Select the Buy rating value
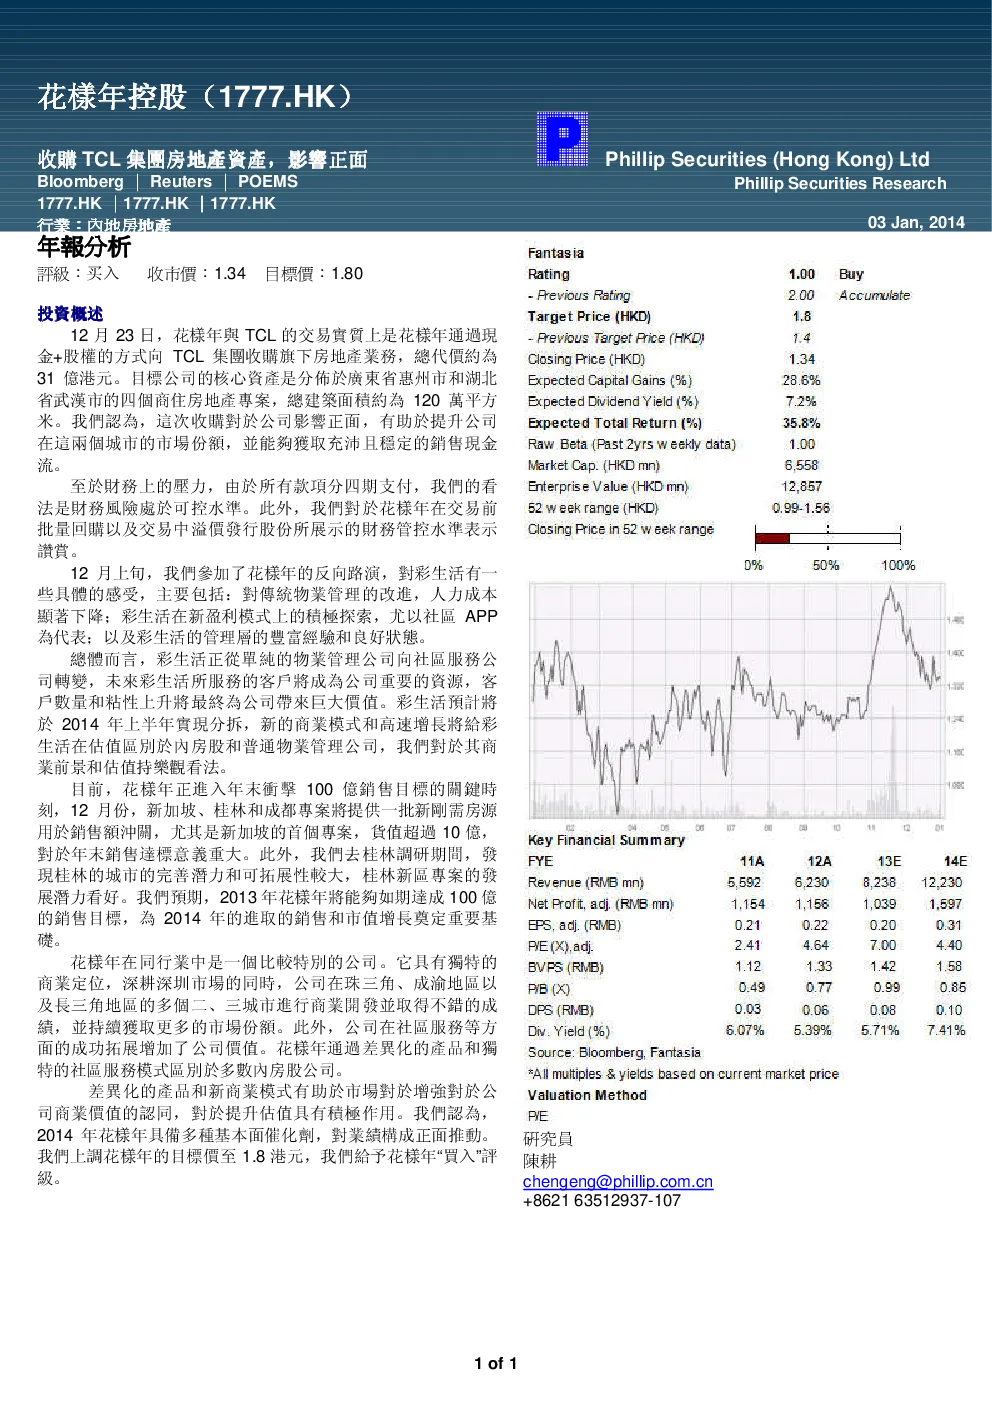992x1403 pixels. tap(851, 274)
